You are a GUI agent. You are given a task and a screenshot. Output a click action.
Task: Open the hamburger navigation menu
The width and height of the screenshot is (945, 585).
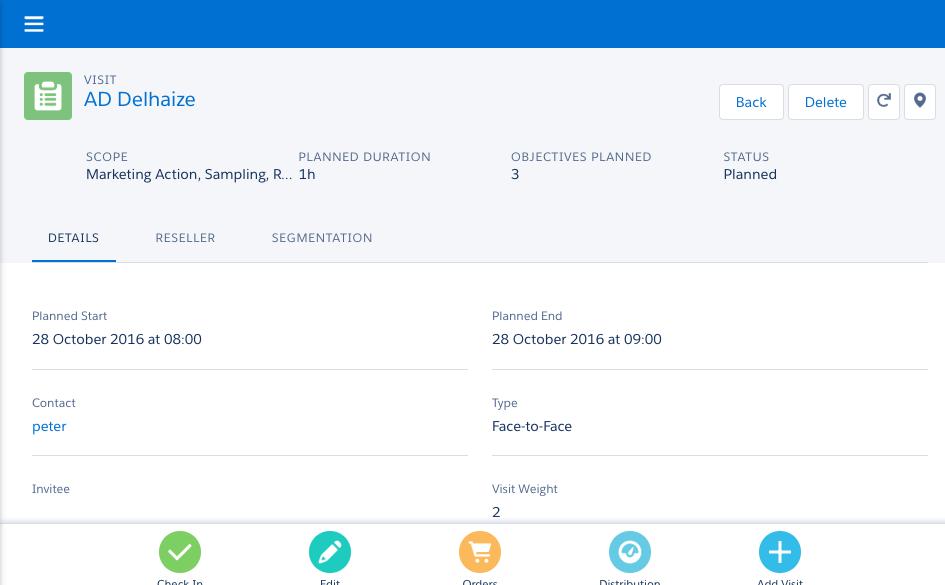point(34,24)
